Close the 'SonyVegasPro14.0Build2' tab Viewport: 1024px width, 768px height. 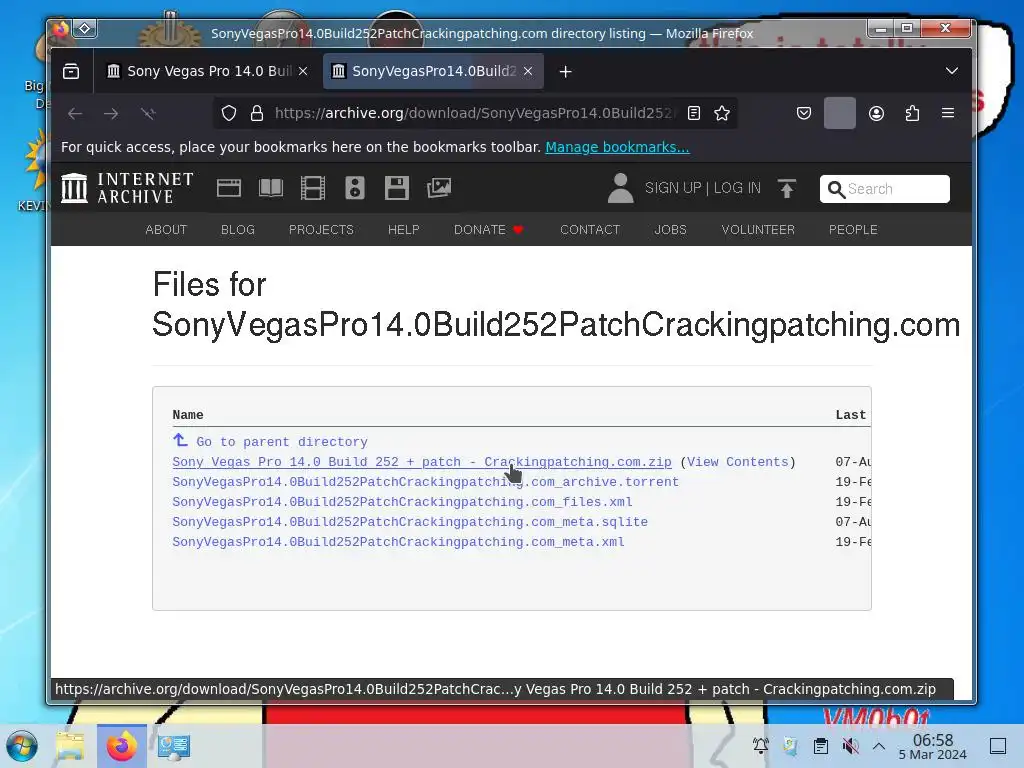pyautogui.click(x=528, y=71)
